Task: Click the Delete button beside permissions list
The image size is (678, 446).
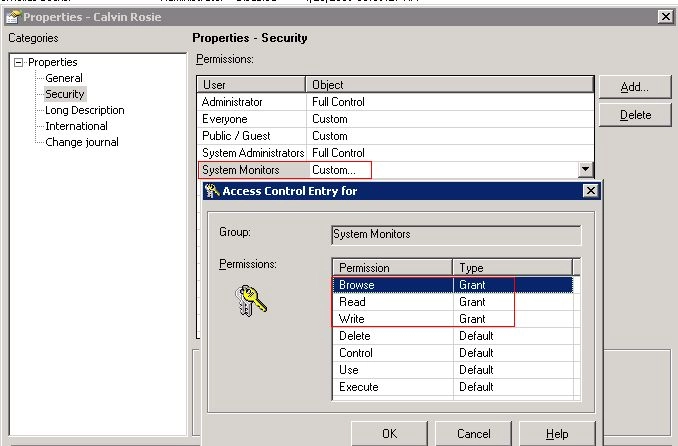Action: coord(635,115)
